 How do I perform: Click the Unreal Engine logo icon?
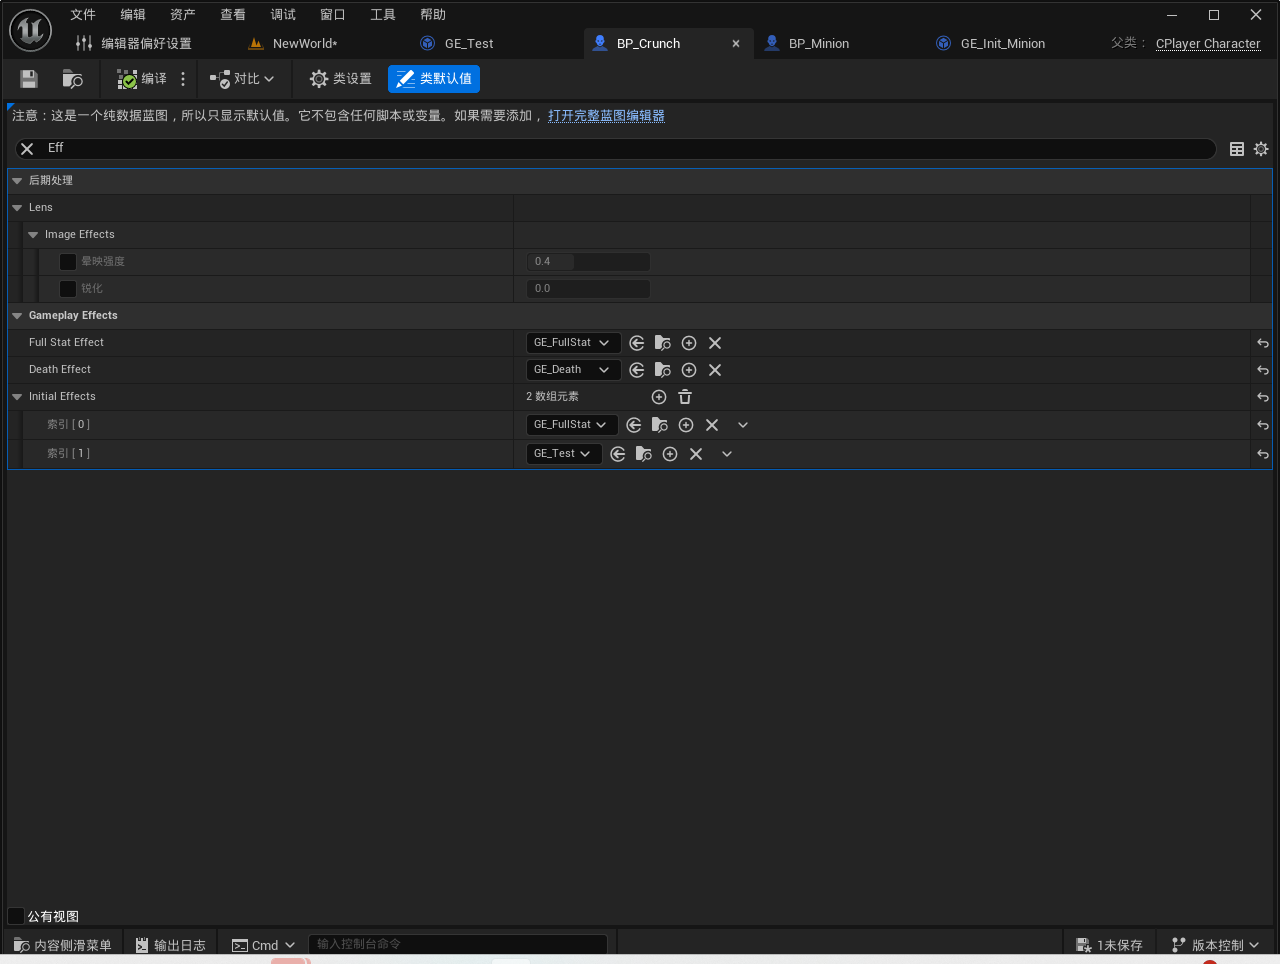coord(30,30)
